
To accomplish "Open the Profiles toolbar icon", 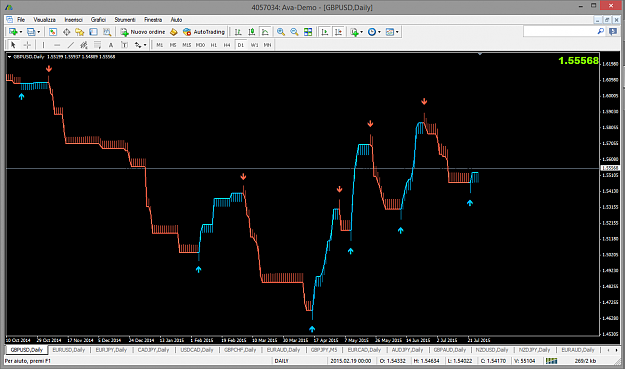I will (31, 32).
